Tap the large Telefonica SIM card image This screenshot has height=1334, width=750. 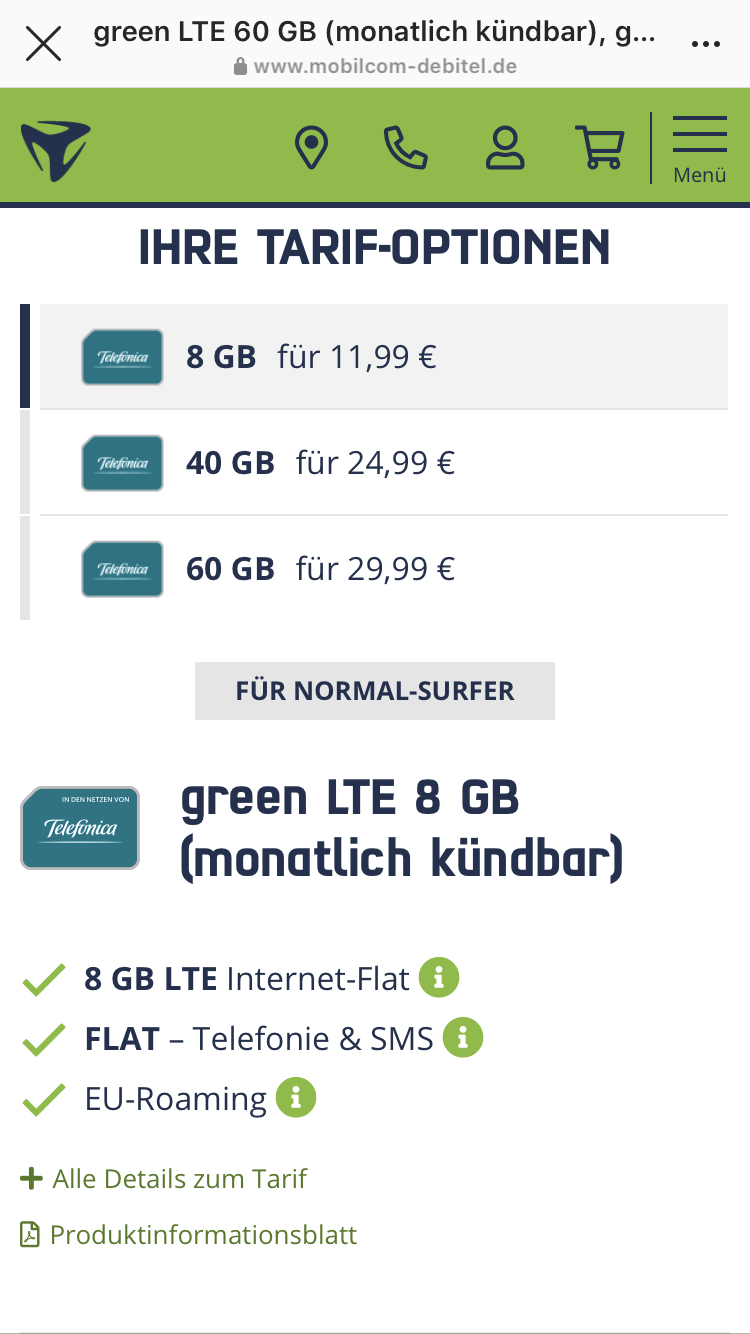[80, 828]
